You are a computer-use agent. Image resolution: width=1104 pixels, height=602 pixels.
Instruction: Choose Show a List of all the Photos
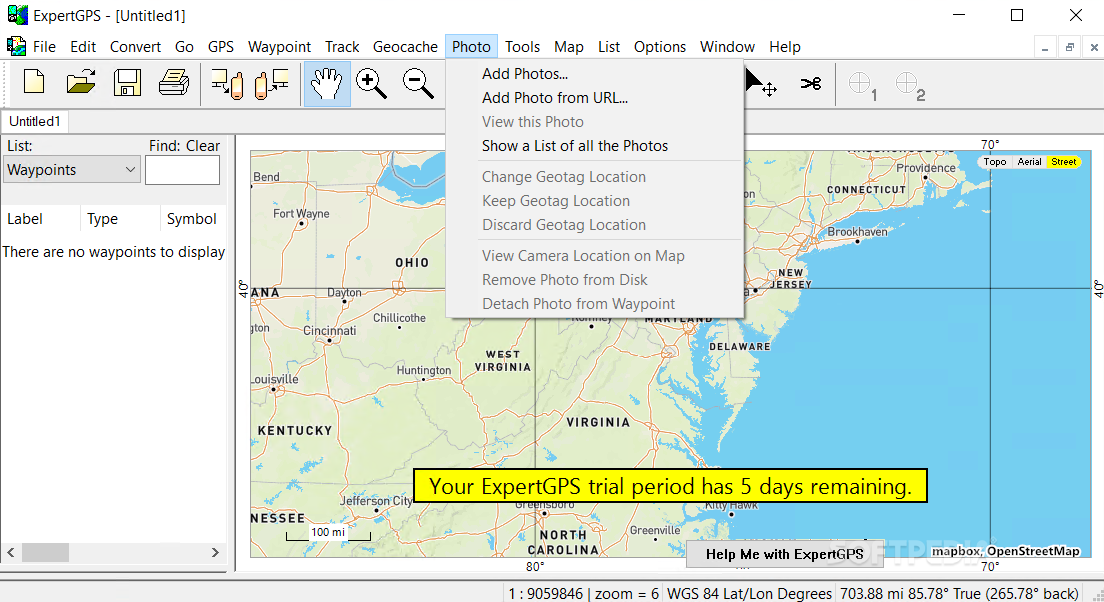(x=595, y=146)
